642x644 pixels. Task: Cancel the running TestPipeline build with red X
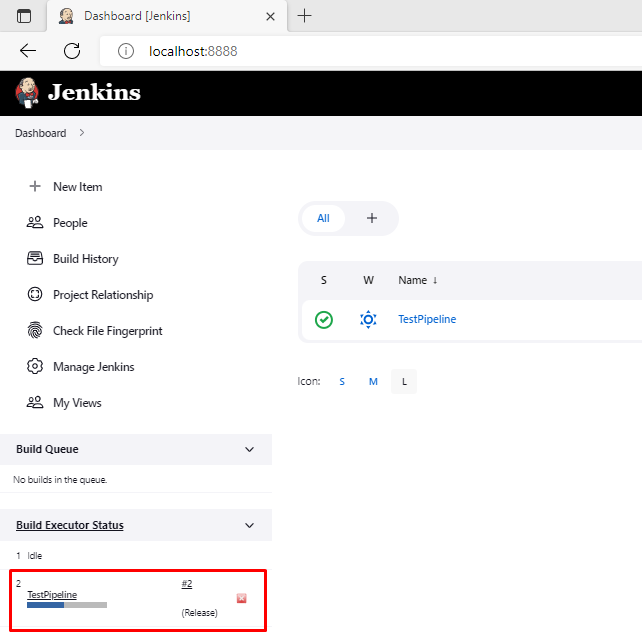(242, 598)
